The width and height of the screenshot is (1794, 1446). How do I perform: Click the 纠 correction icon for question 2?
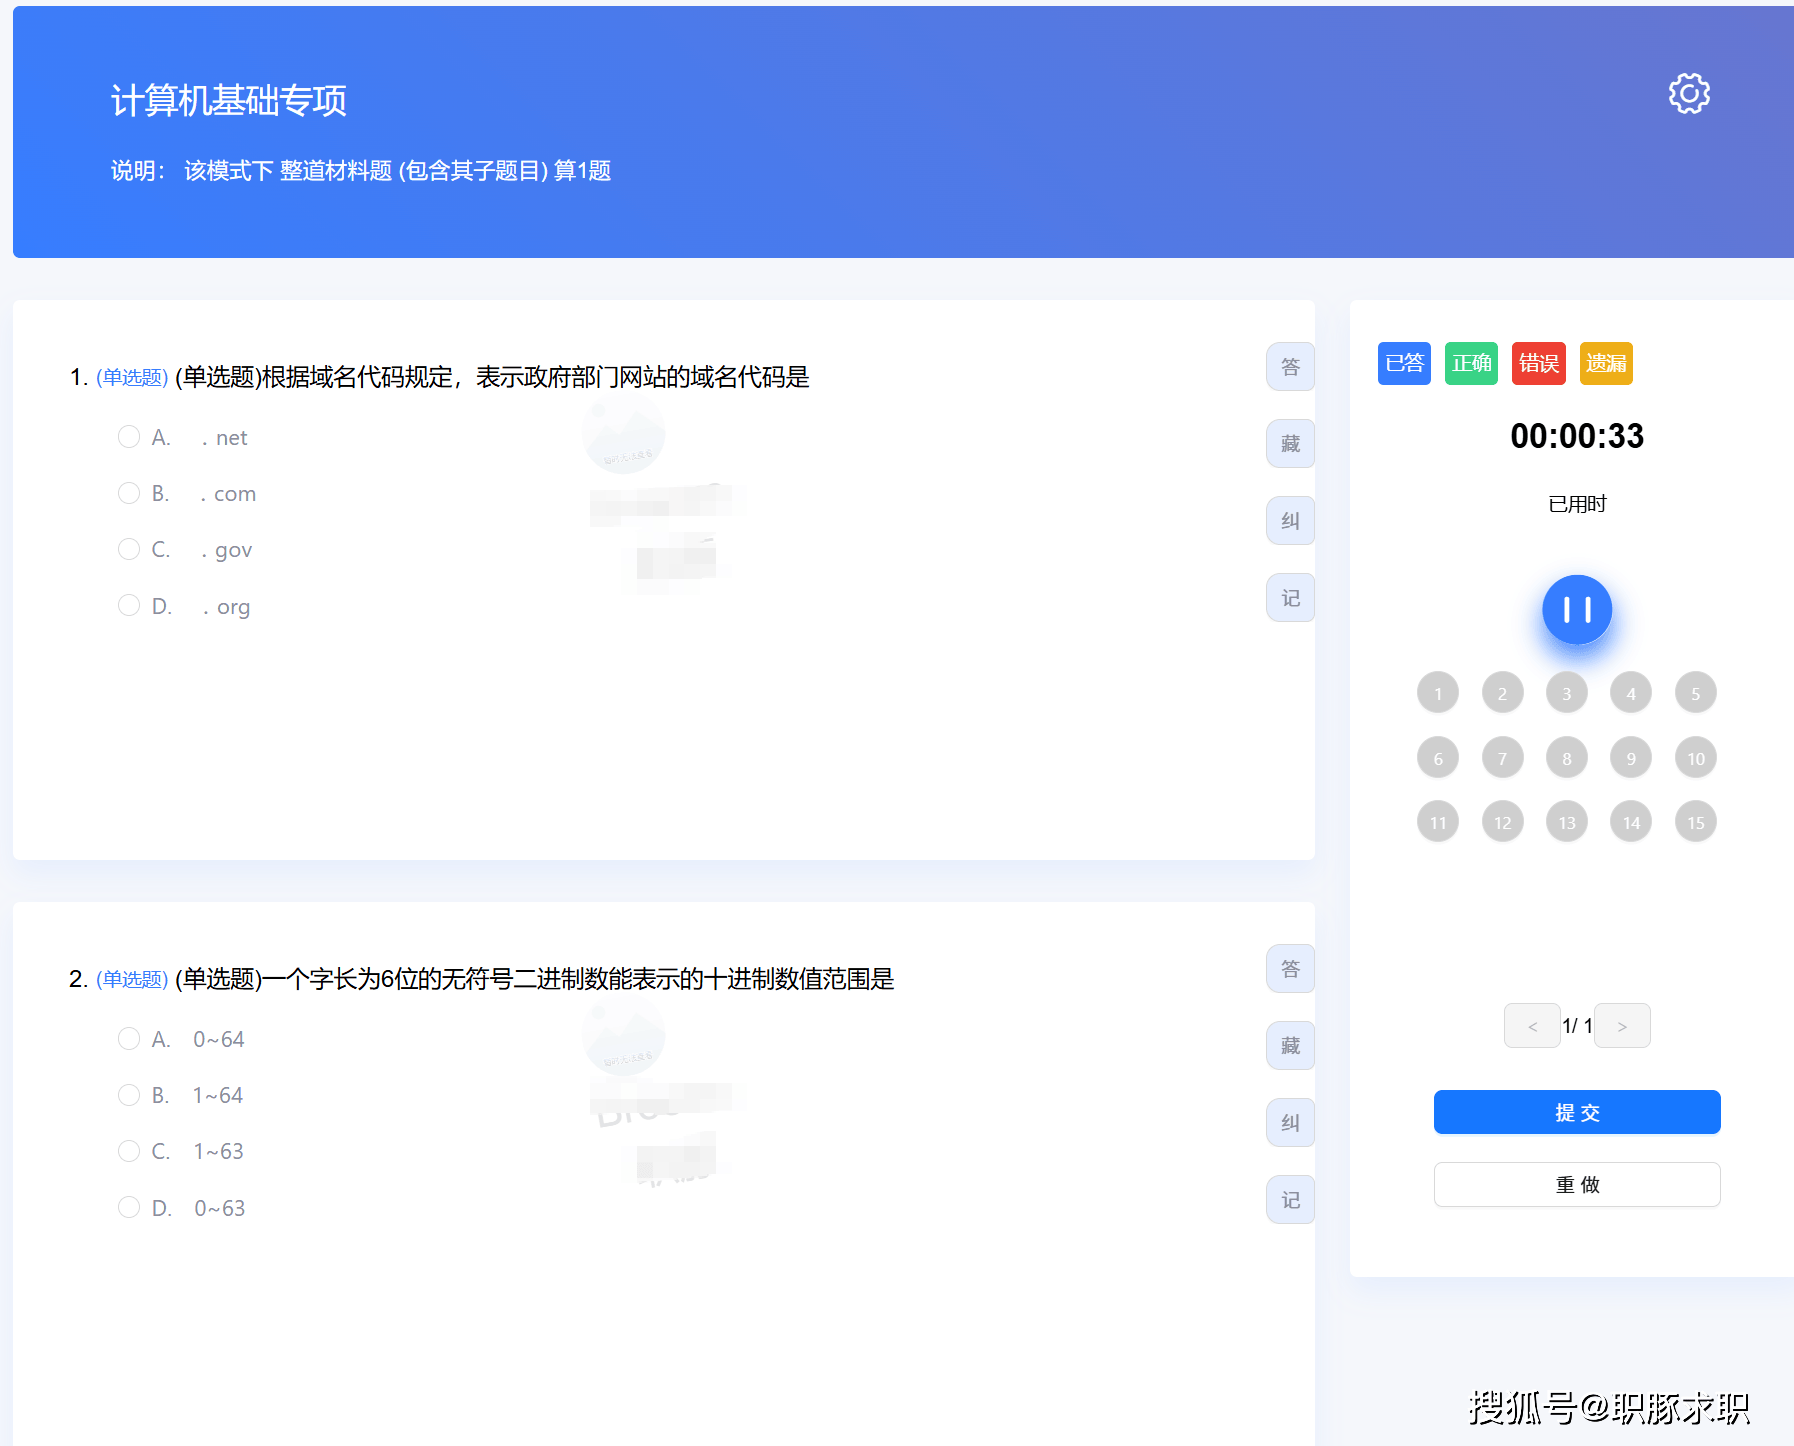tap(1290, 1123)
